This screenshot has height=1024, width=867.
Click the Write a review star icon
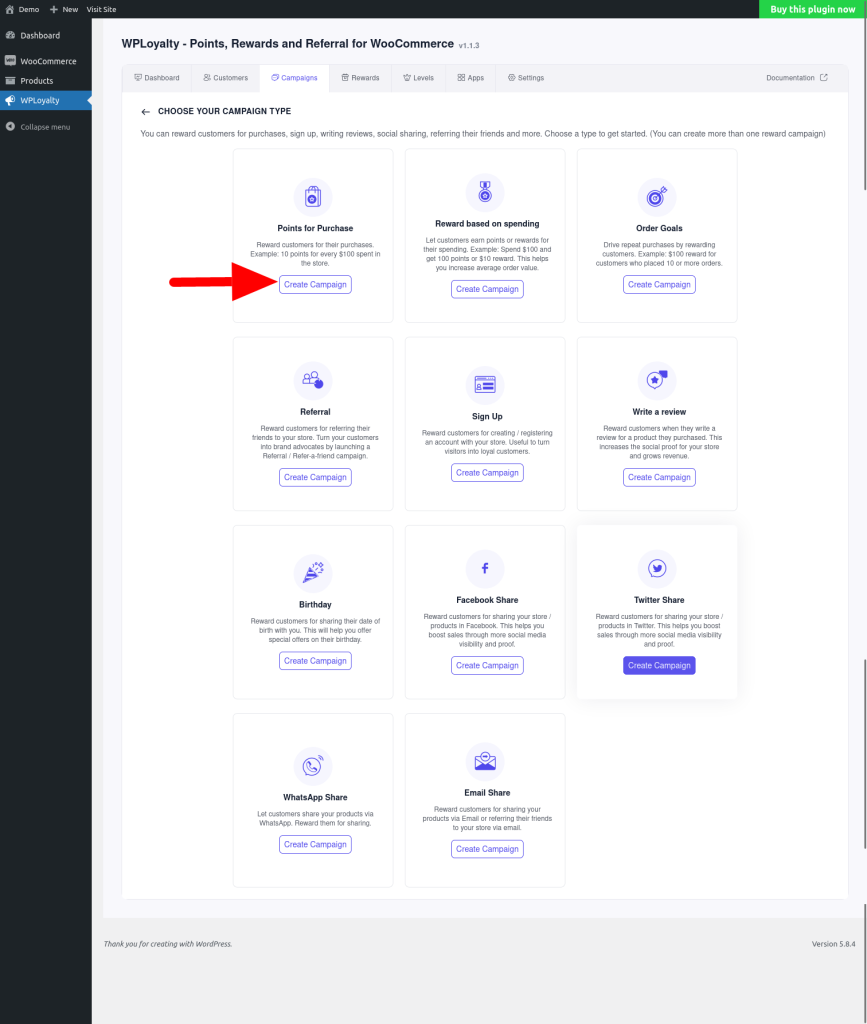pos(657,379)
